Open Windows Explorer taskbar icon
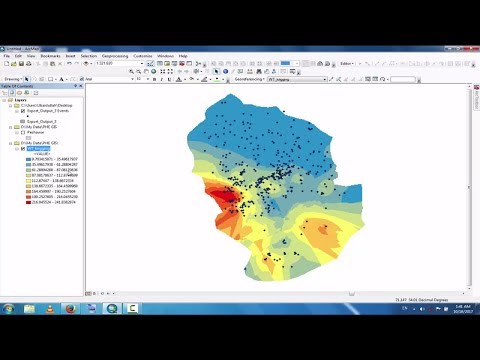480x360 pixels. pyautogui.click(x=29, y=309)
